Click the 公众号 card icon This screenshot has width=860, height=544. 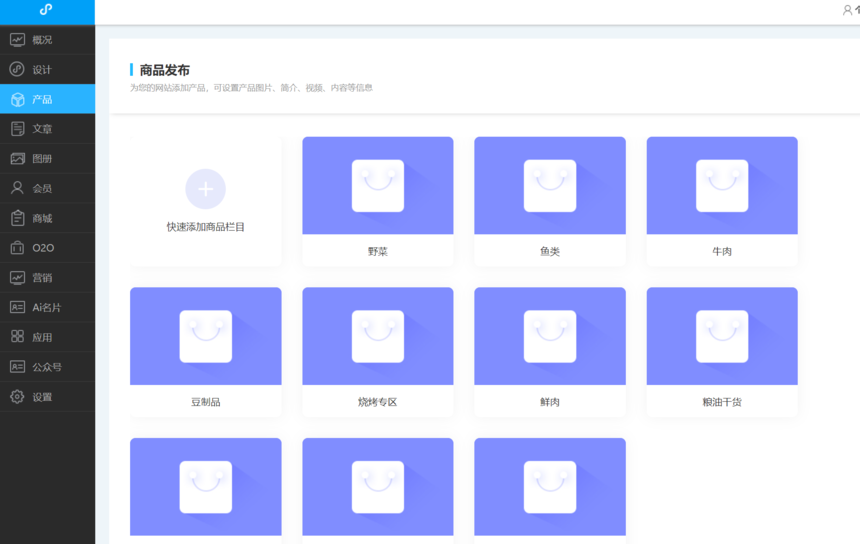point(18,366)
